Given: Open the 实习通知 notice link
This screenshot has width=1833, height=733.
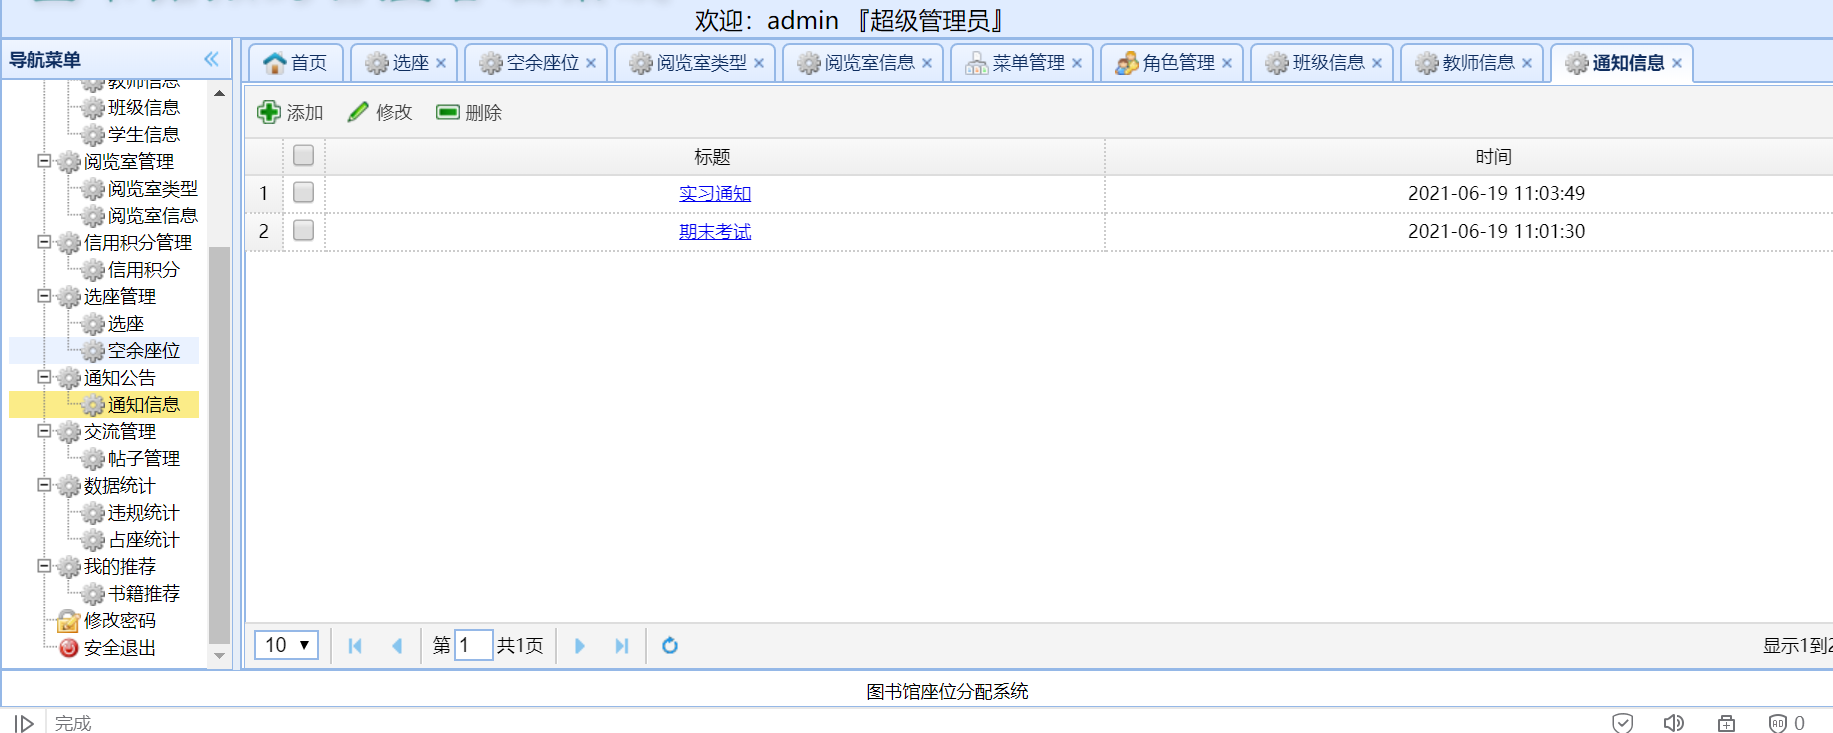Looking at the screenshot, I should click(x=715, y=193).
